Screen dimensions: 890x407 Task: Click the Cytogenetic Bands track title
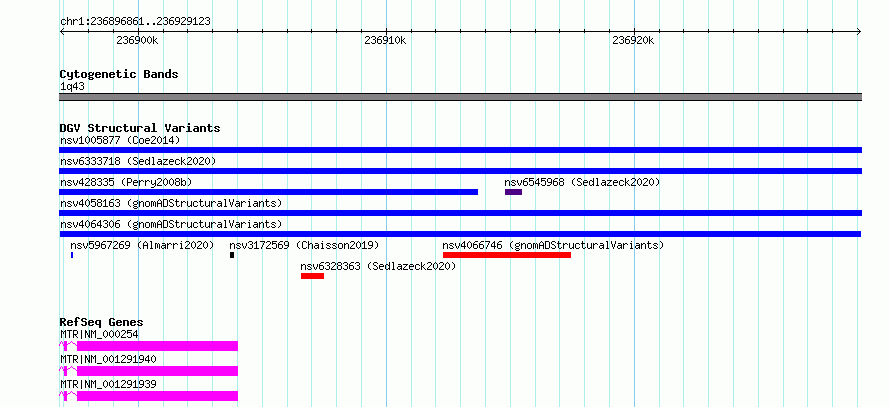click(119, 74)
